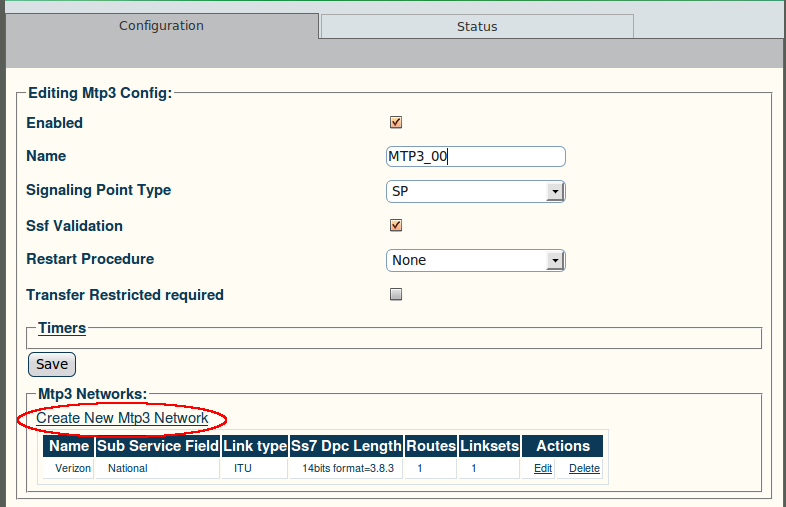Click into the Name text field
Viewport: 786px width, 507px height.
click(476, 156)
